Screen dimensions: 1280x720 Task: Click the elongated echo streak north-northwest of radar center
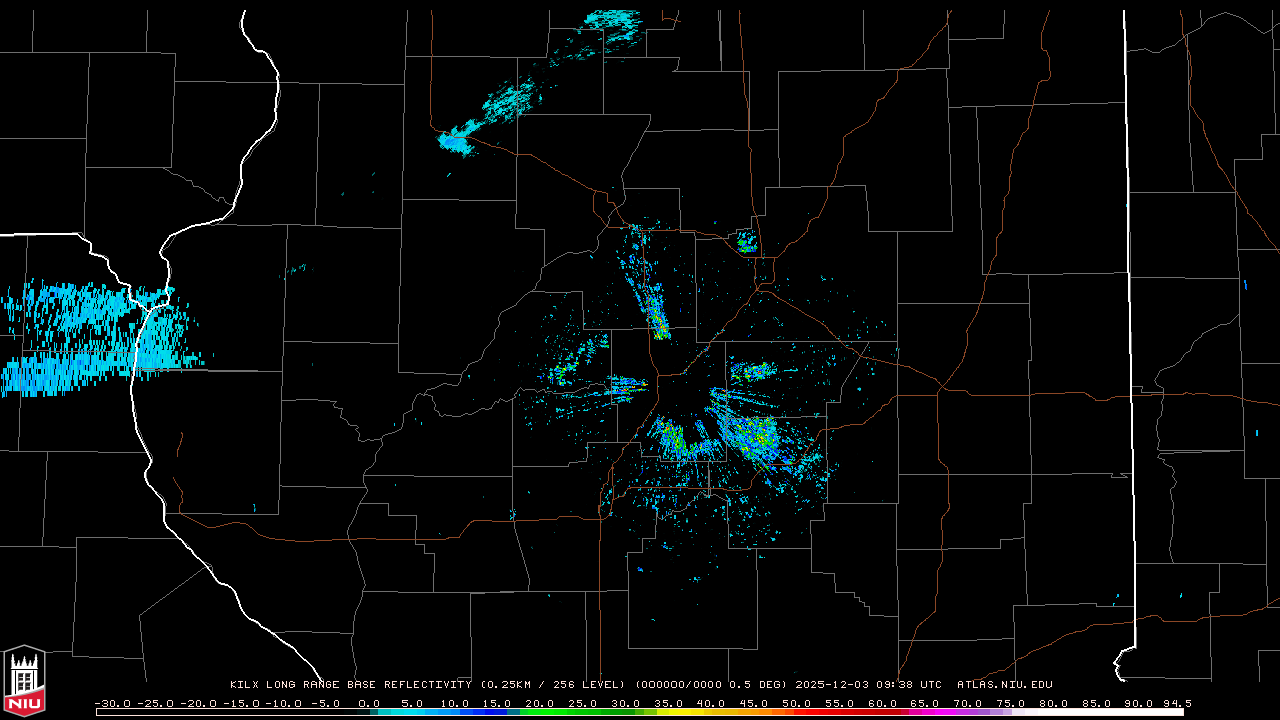(655, 312)
